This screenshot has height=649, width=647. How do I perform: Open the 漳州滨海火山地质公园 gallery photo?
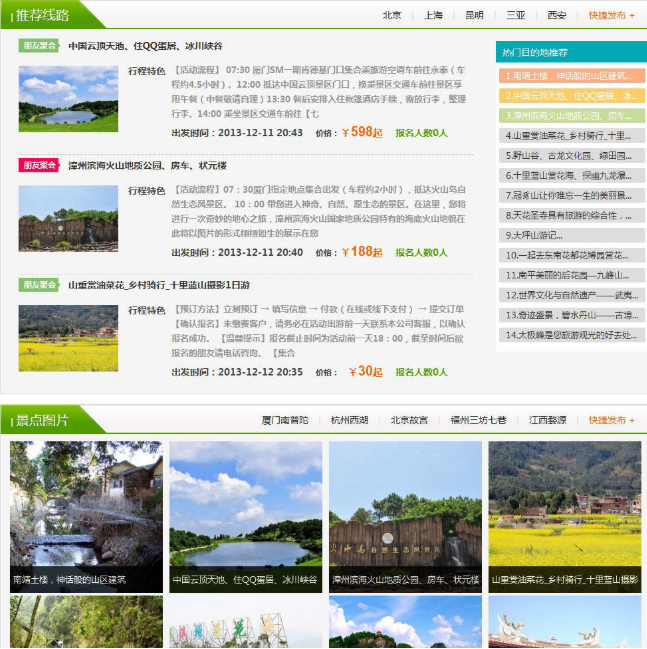coord(405,517)
